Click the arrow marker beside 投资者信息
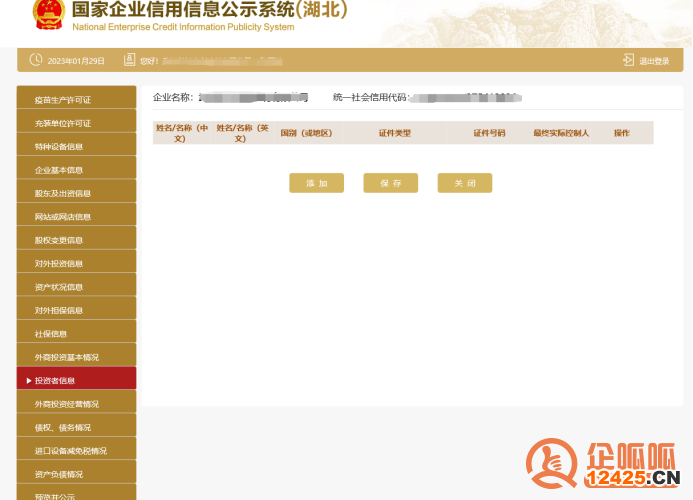The height and width of the screenshot is (500, 693). tap(28, 381)
